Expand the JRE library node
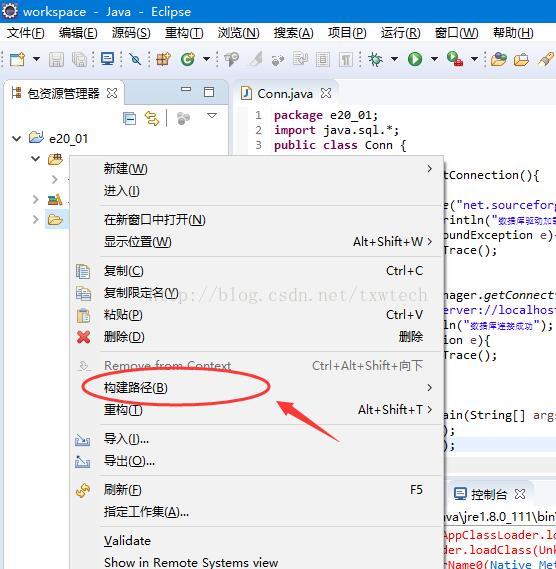This screenshot has height=569, width=556. coord(35,199)
